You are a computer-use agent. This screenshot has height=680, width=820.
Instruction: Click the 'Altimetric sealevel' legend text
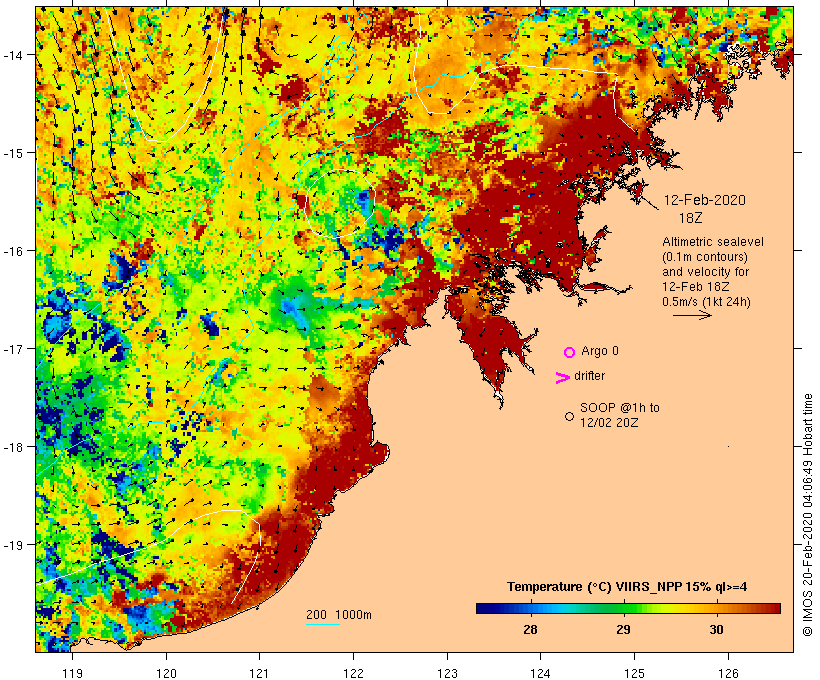[x=713, y=242]
